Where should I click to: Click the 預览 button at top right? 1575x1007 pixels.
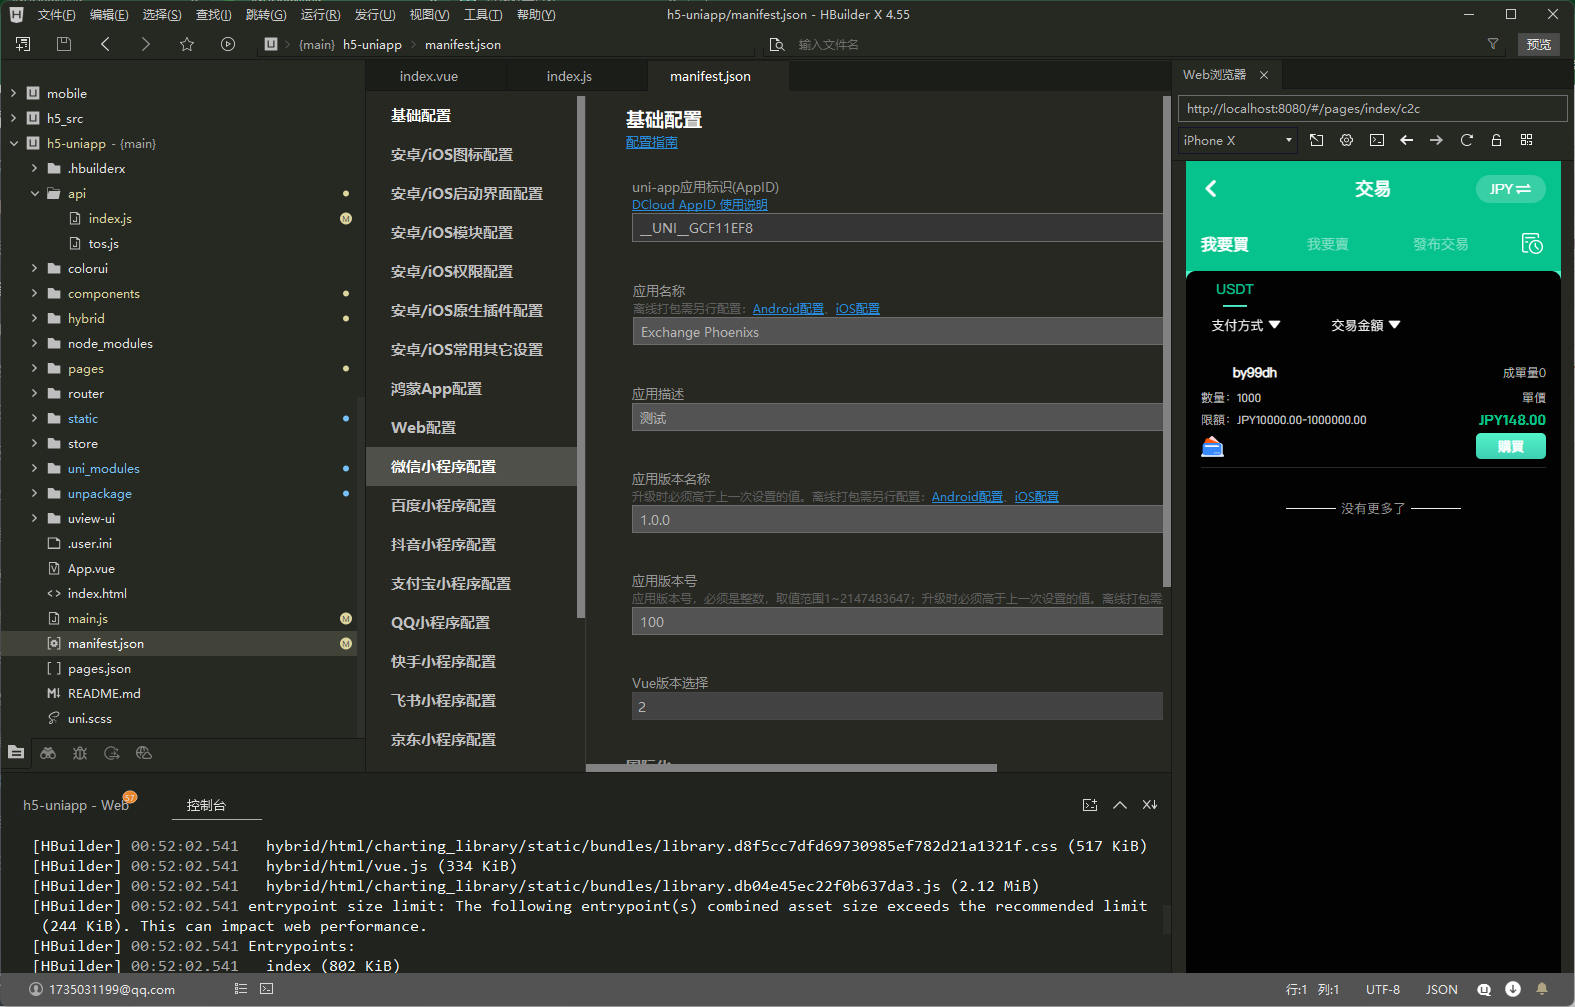[x=1539, y=44]
